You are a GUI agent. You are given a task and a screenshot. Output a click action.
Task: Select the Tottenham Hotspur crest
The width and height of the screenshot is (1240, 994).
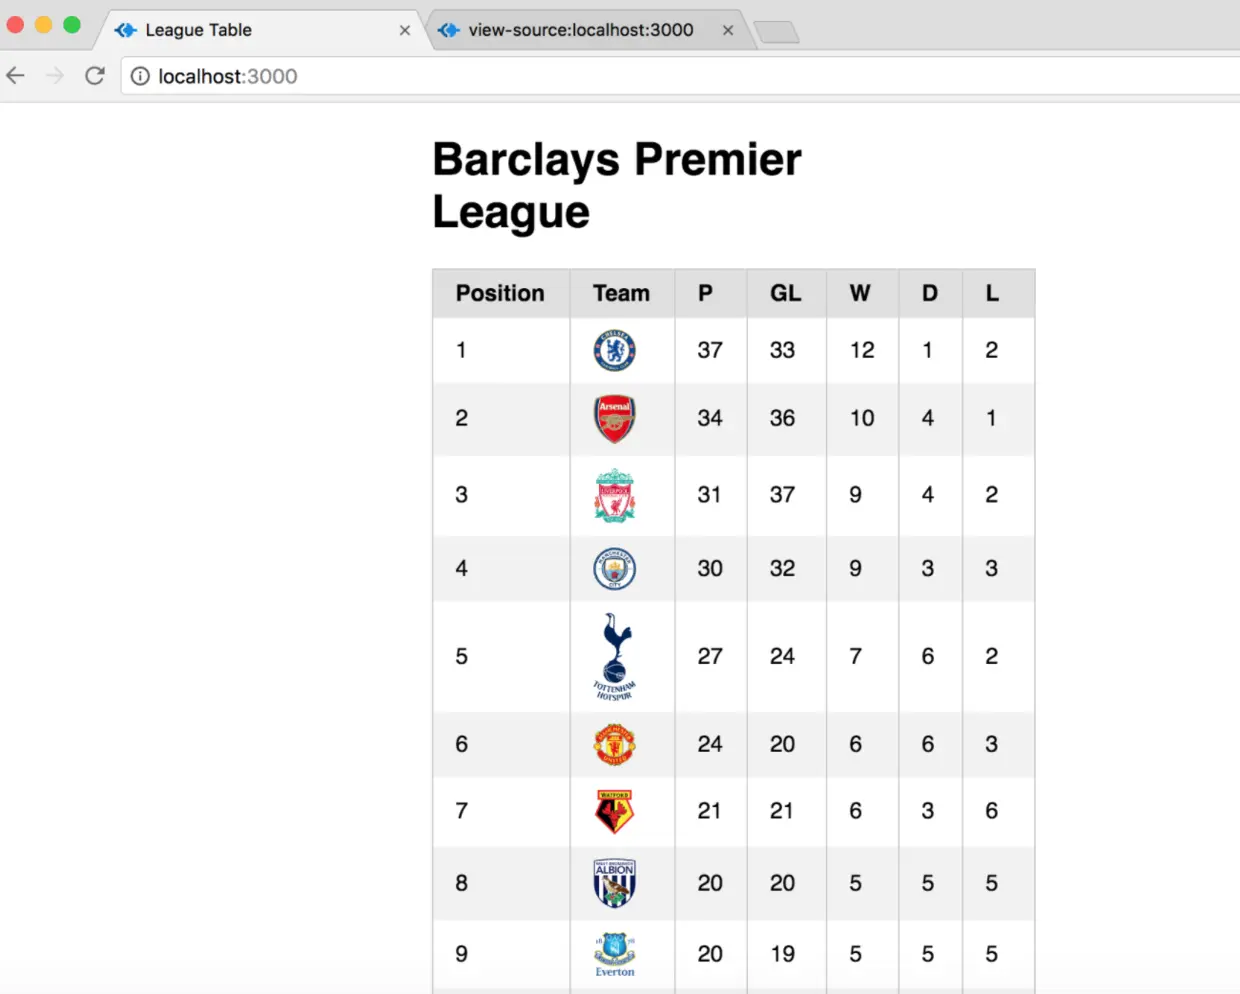coord(614,656)
